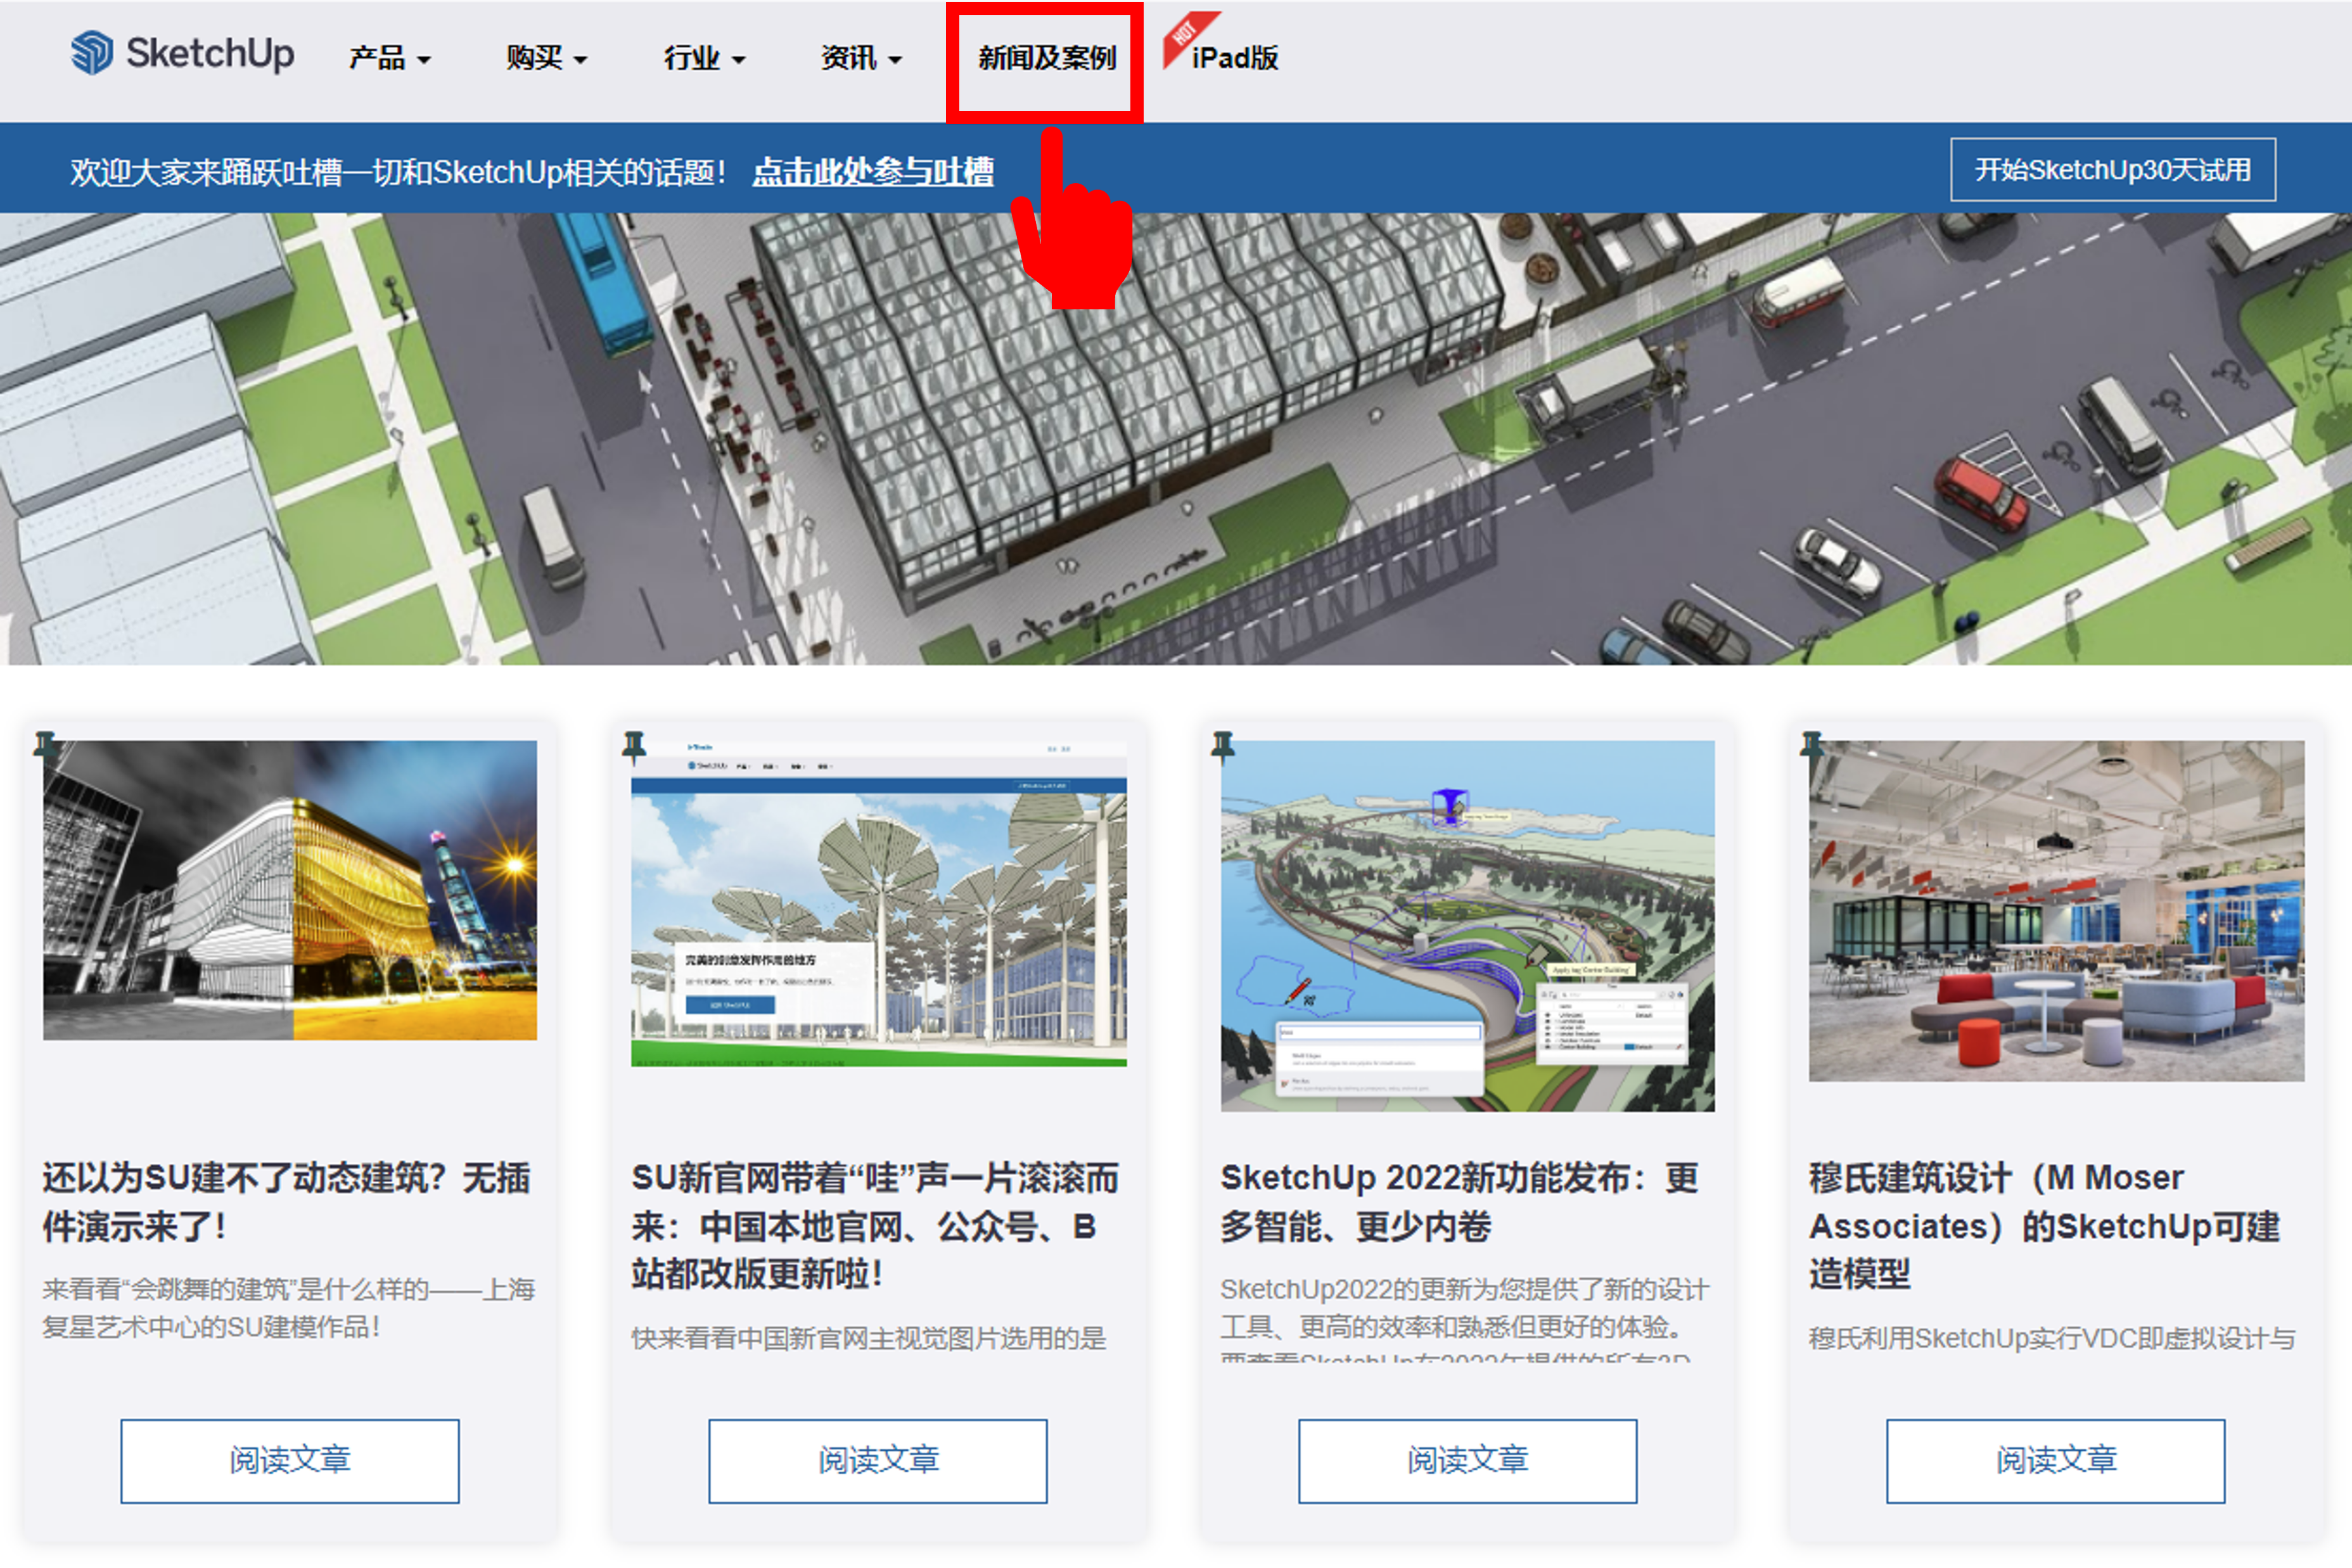
Task: Go to the 新闻及案例 menu item
Action: [1046, 58]
